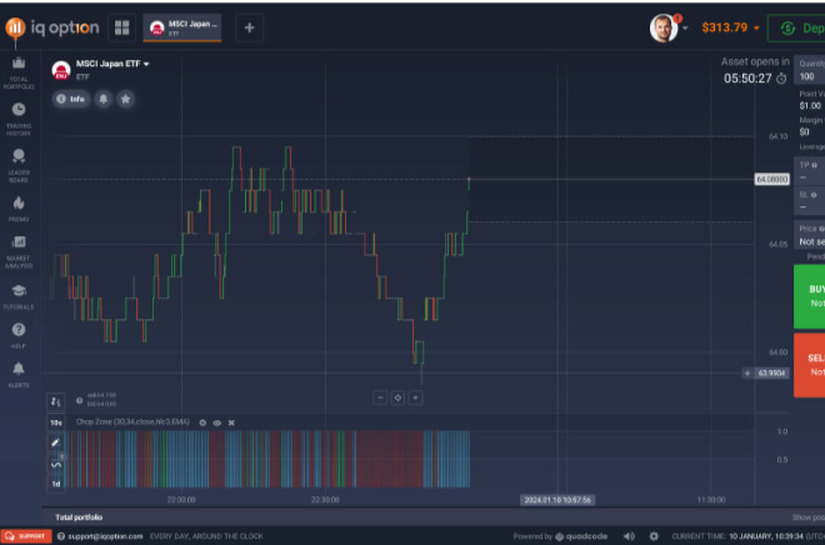Open the Leader Board sidebar icon

[x=18, y=166]
